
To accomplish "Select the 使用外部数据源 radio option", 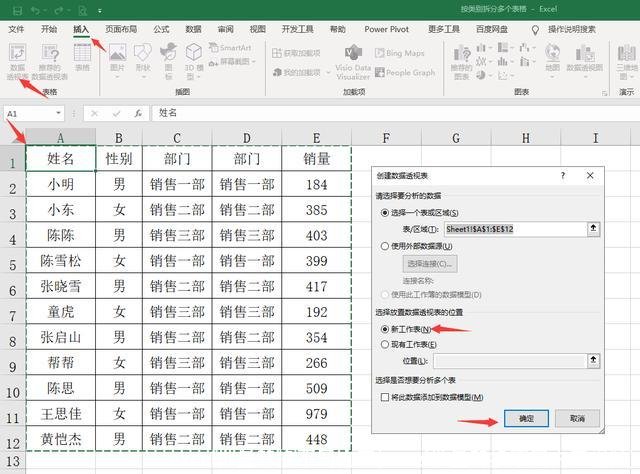I will [386, 246].
